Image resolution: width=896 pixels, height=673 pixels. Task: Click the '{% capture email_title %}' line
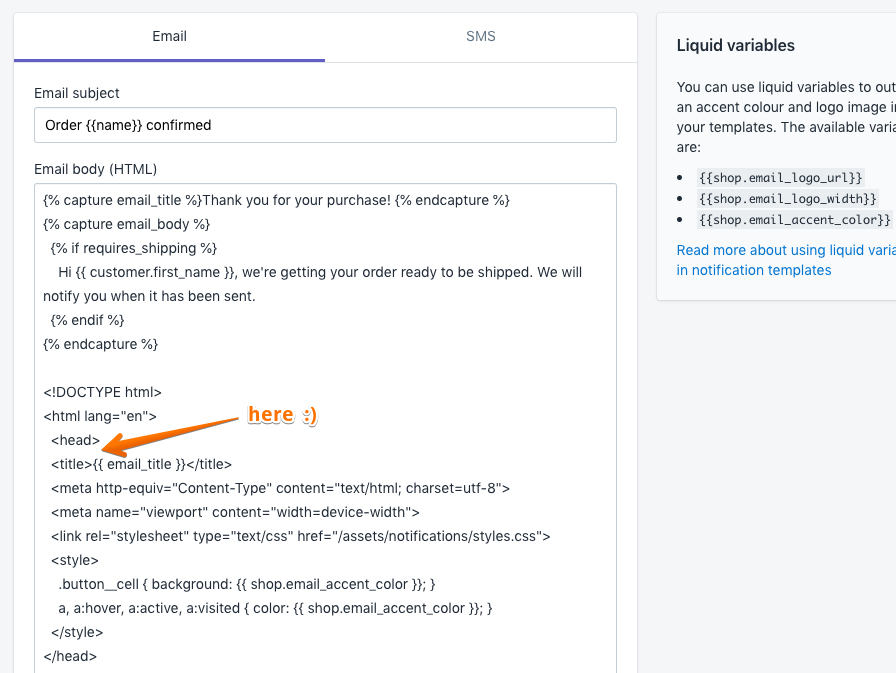tap(277, 201)
